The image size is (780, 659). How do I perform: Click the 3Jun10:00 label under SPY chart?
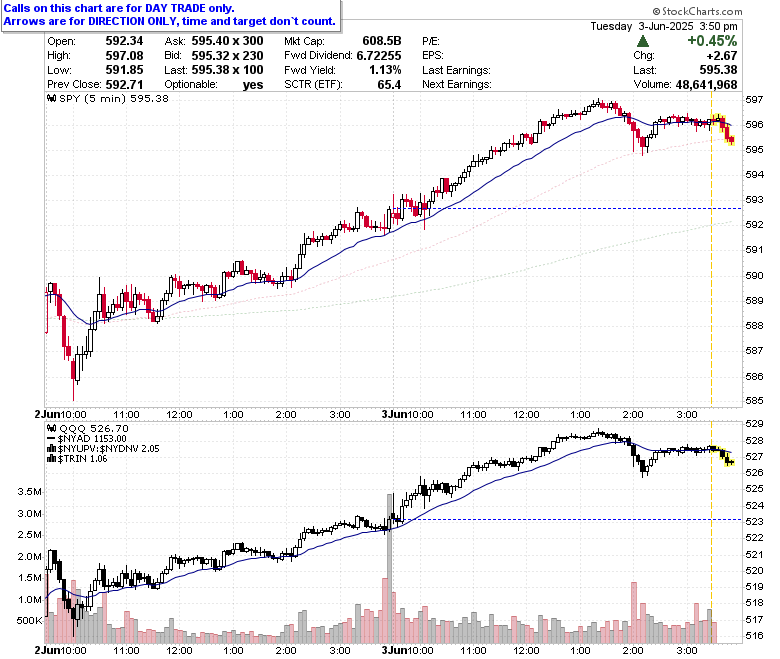[407, 414]
